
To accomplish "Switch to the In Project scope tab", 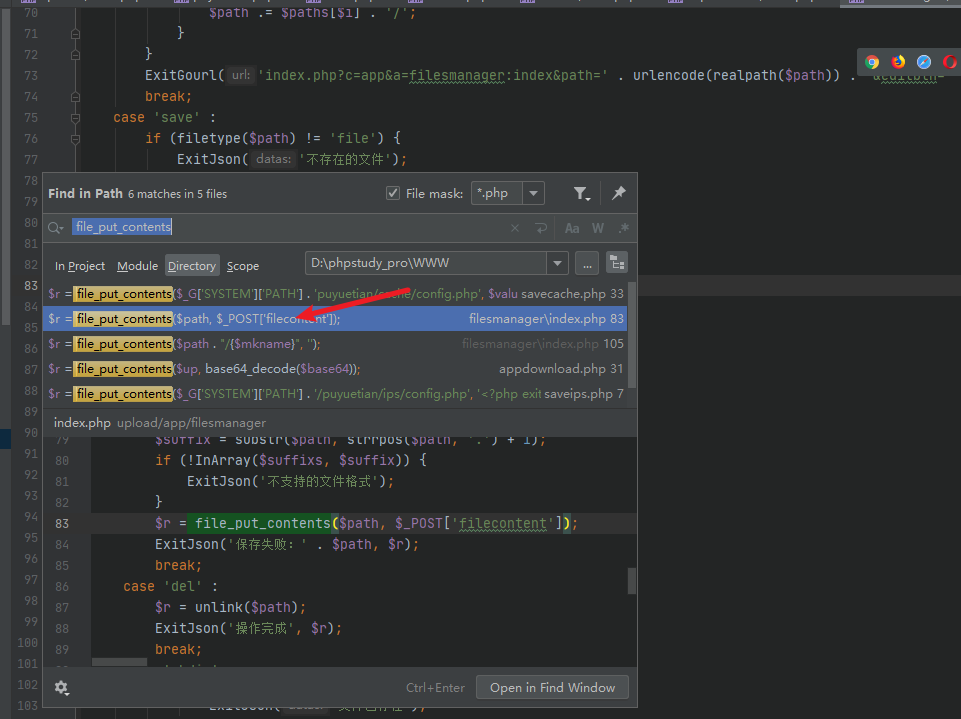I will click(x=80, y=266).
